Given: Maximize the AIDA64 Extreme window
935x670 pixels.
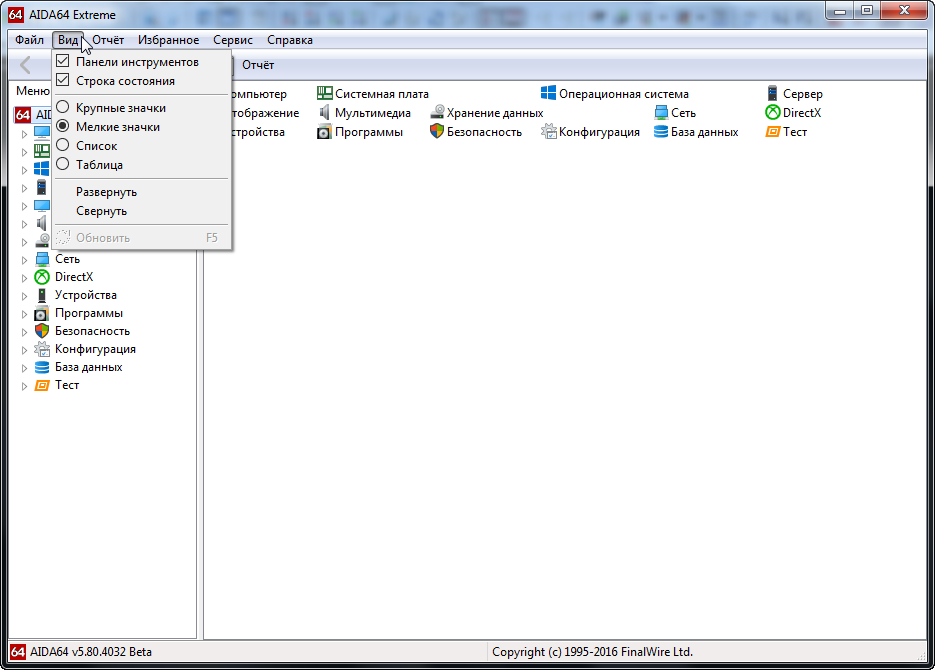Looking at the screenshot, I should tap(866, 11).
